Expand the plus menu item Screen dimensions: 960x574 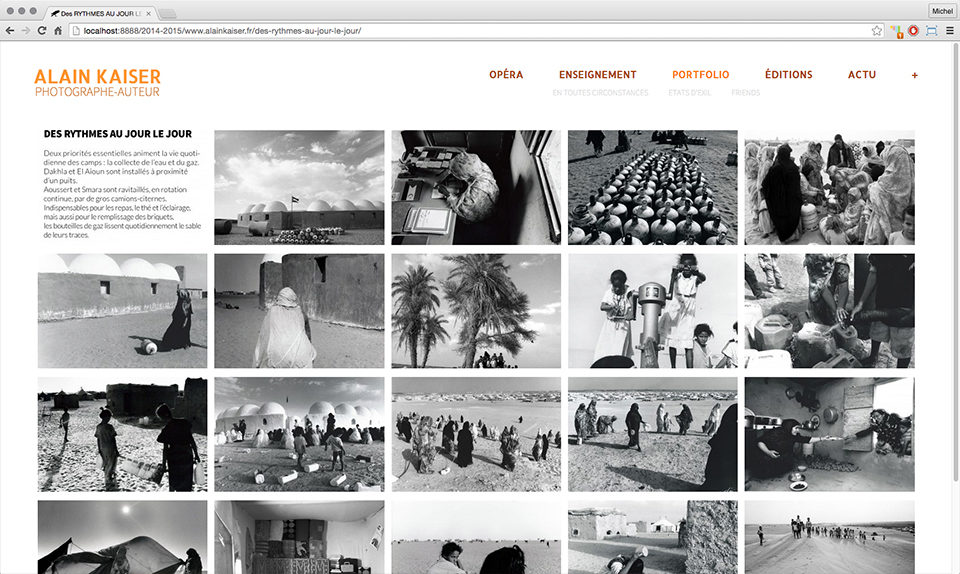point(915,75)
